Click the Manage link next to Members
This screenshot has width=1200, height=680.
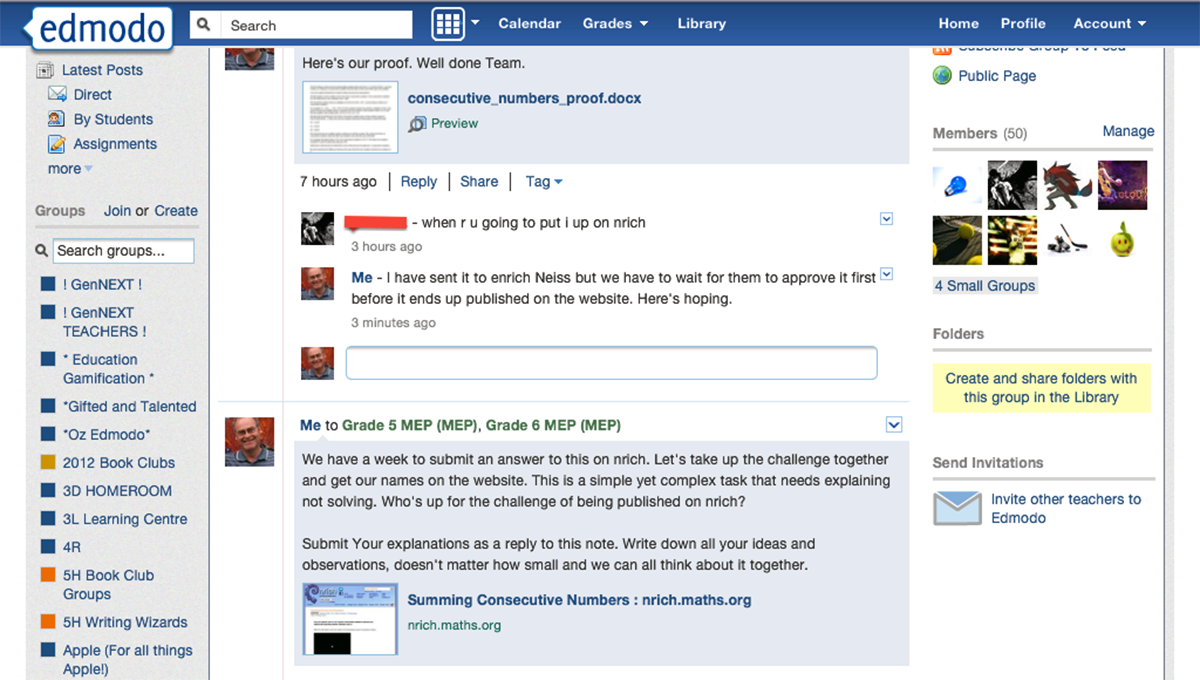coord(1128,130)
